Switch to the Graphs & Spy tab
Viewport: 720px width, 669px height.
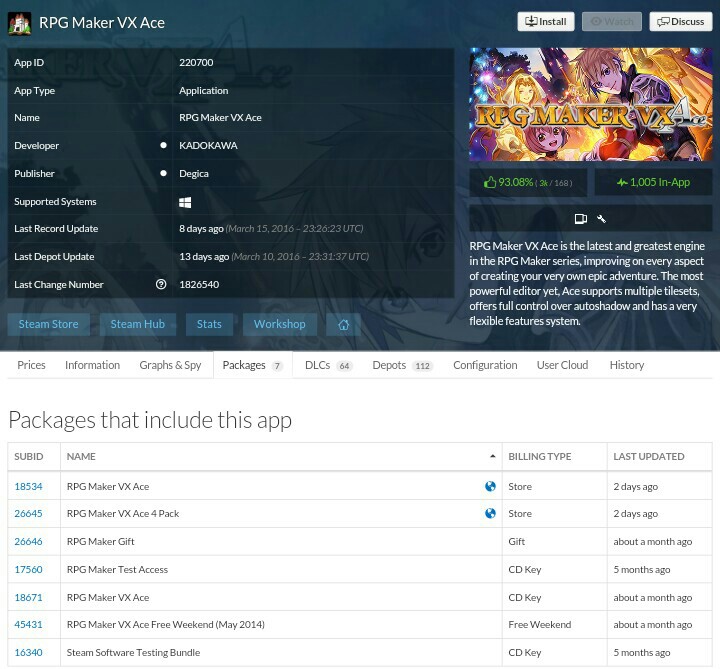tap(170, 365)
